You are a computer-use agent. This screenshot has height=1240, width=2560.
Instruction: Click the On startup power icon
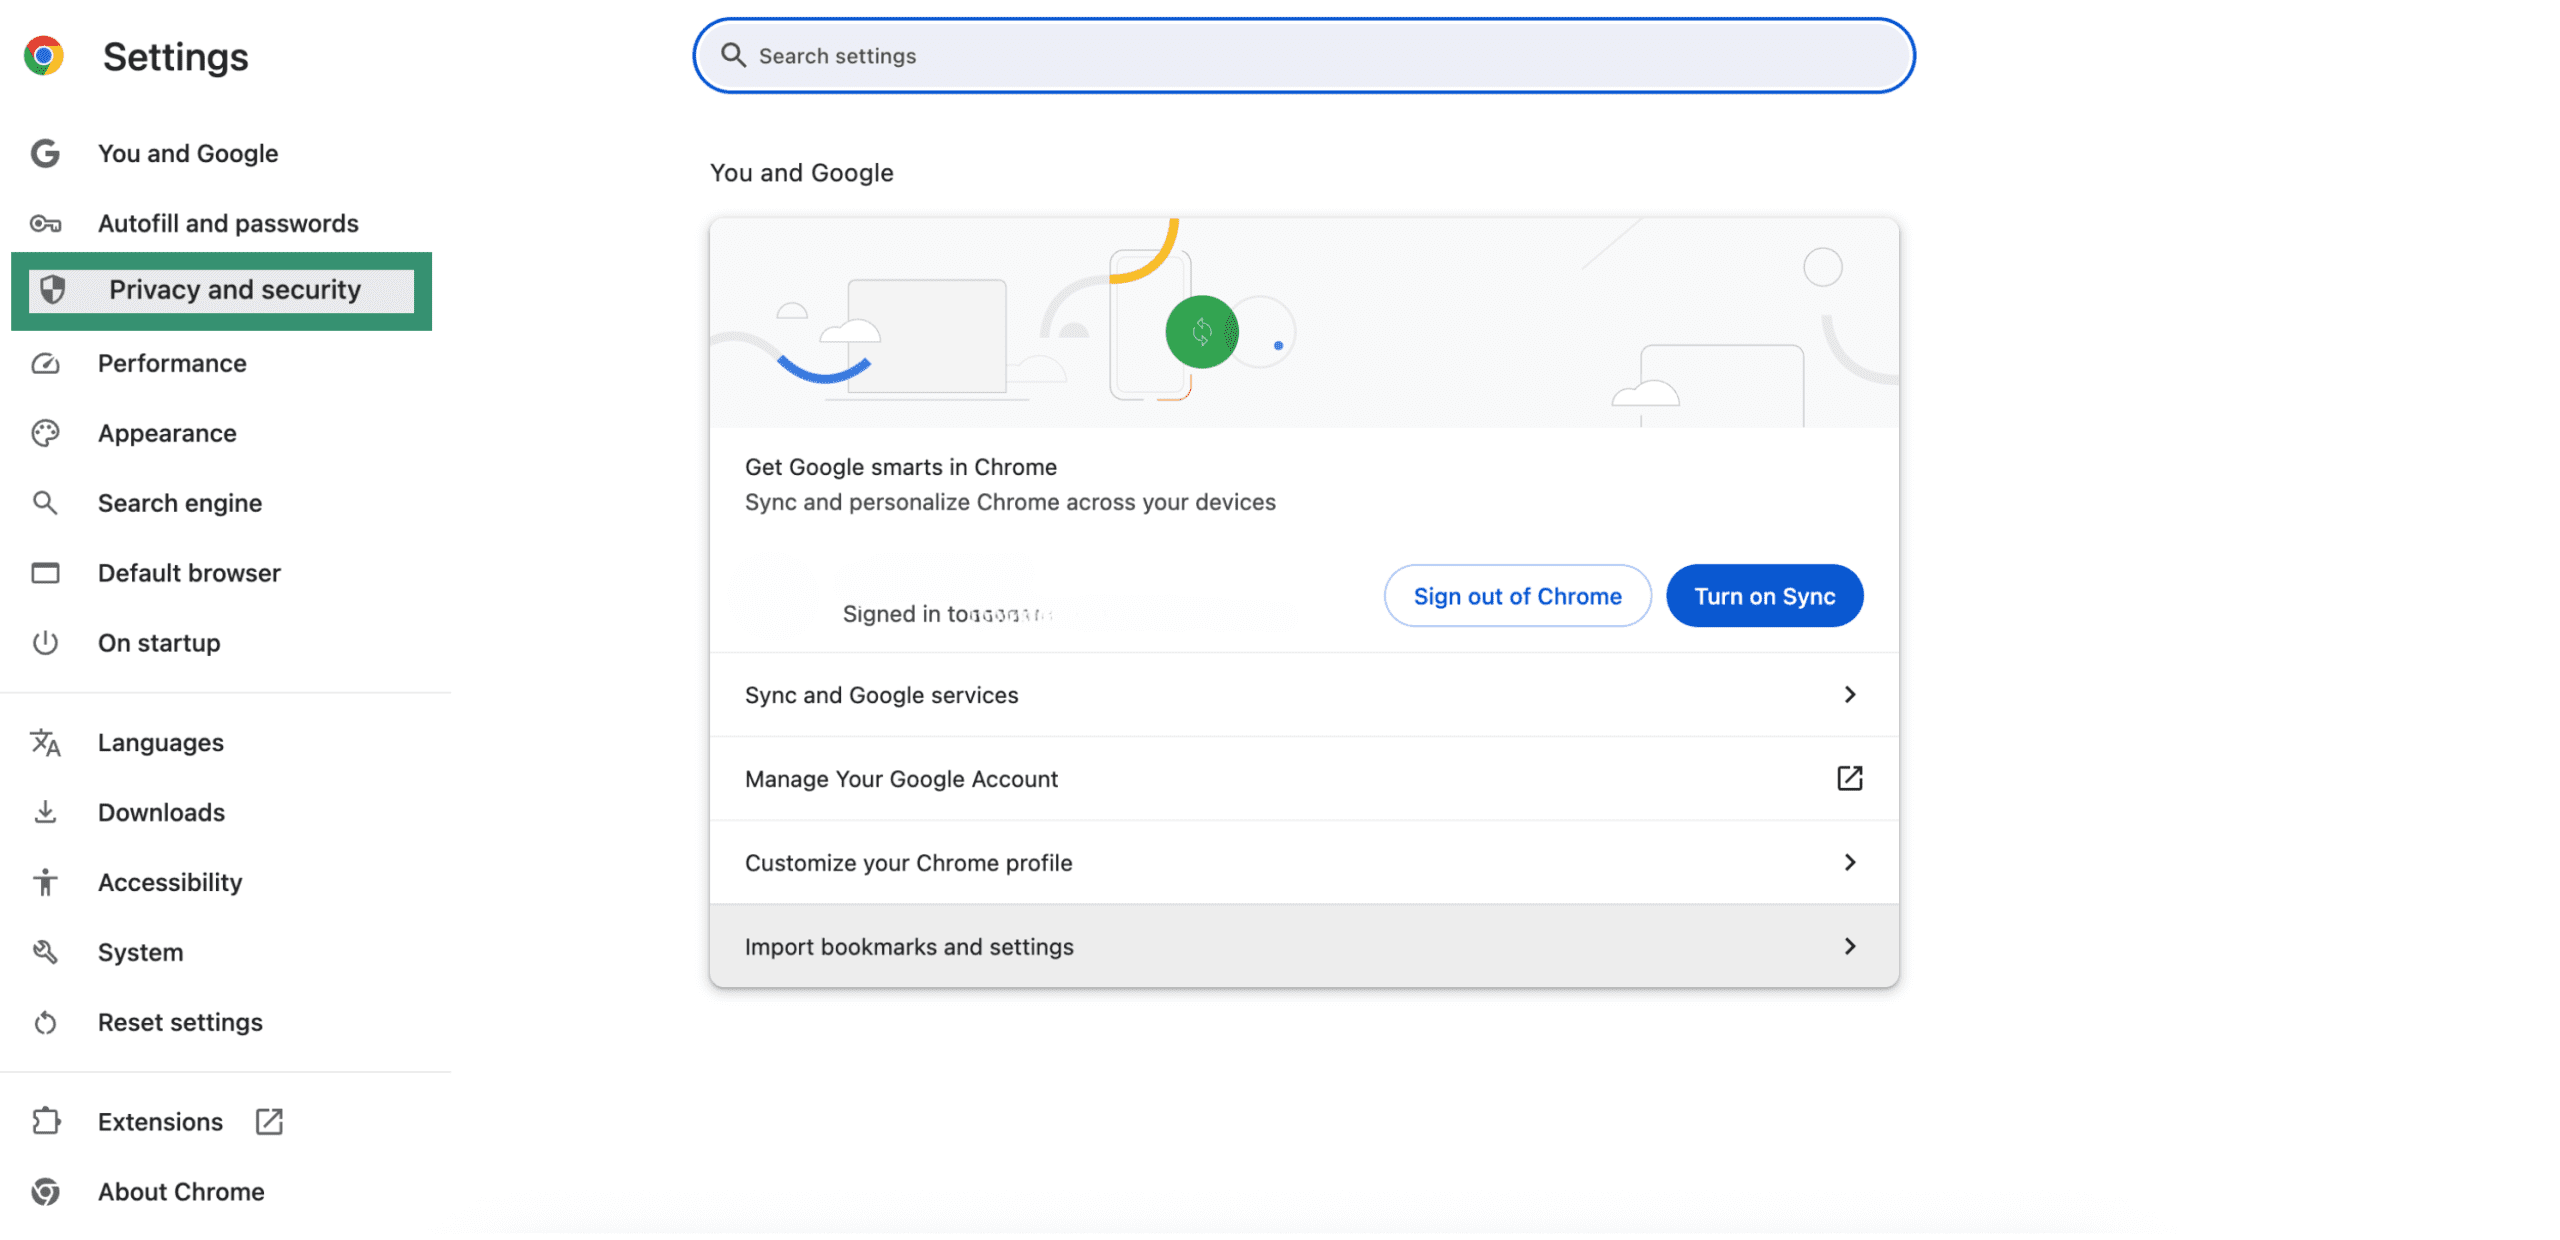(46, 643)
